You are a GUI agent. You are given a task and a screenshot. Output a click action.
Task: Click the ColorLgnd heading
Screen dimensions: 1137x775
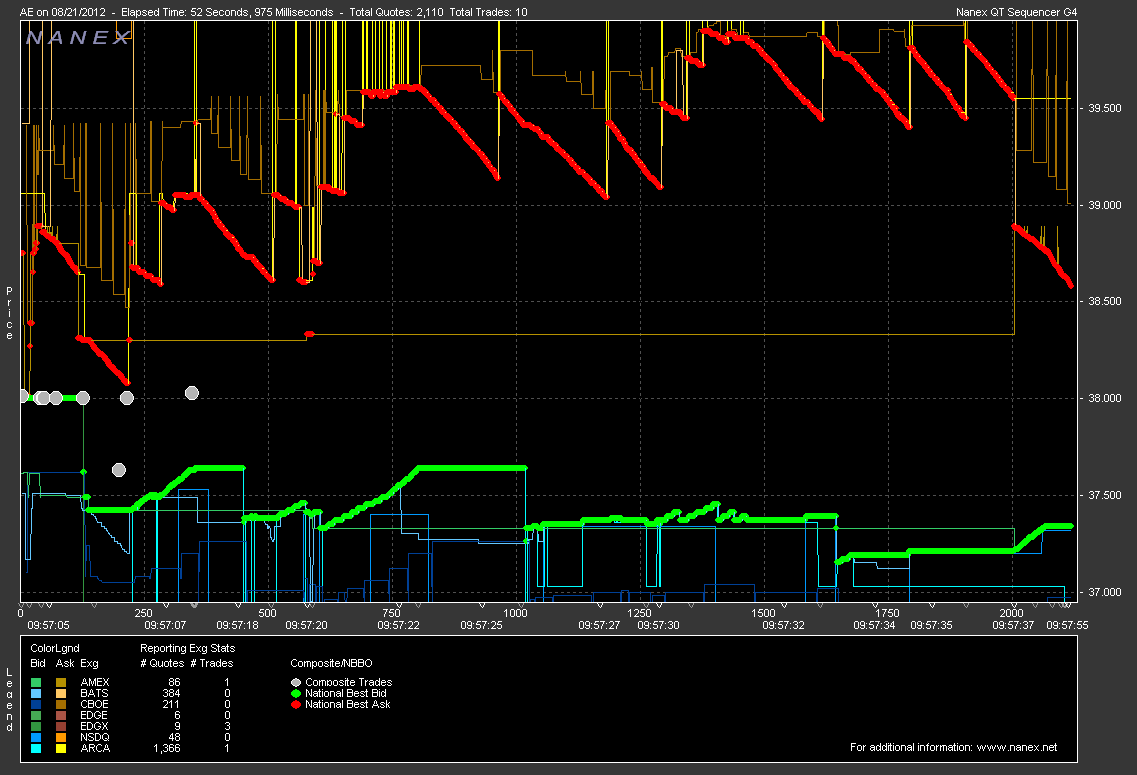pos(55,648)
